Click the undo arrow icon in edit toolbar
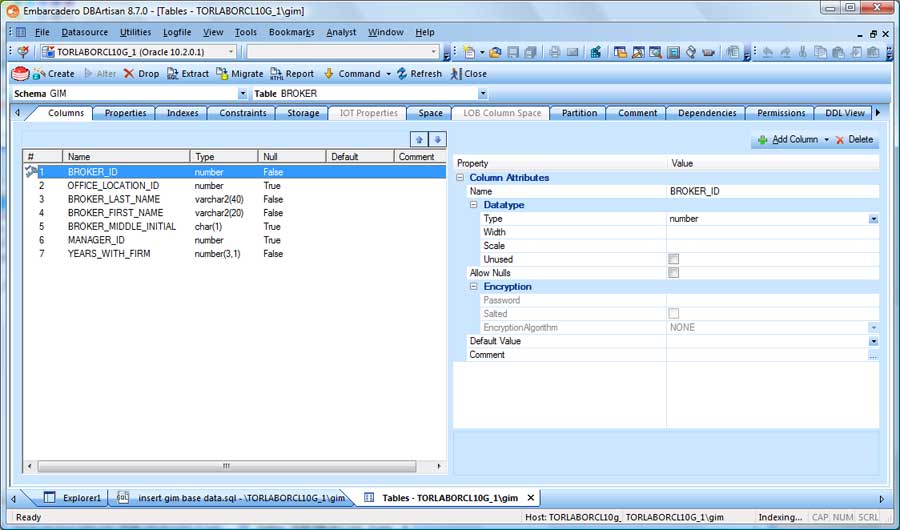Image resolution: width=900 pixels, height=530 pixels. click(x=767, y=52)
